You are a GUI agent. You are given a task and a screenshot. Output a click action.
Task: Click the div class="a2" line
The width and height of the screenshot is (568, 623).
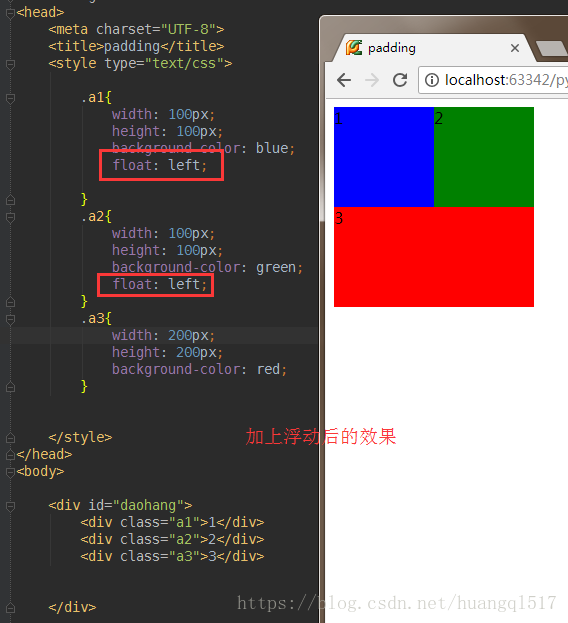172,540
